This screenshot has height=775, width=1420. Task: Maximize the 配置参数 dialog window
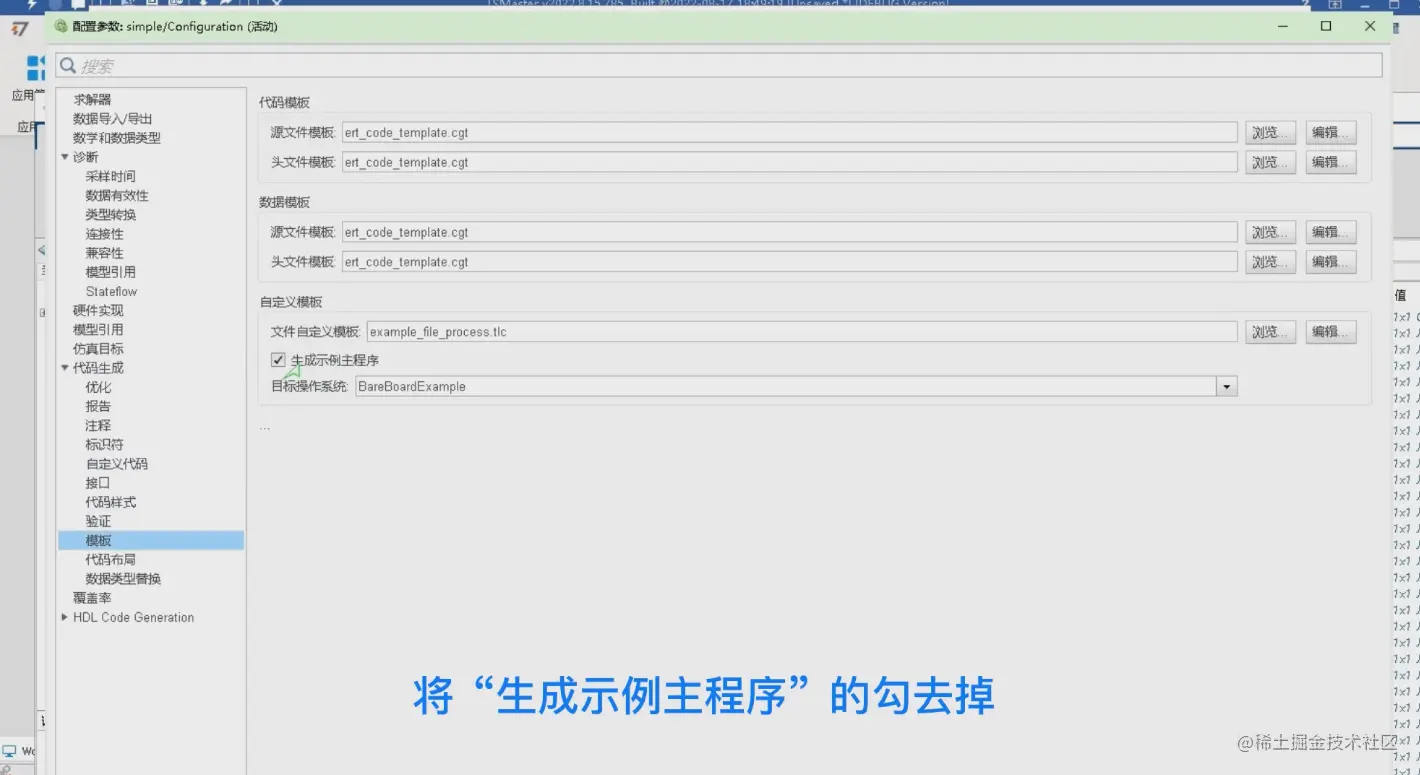(x=1326, y=26)
